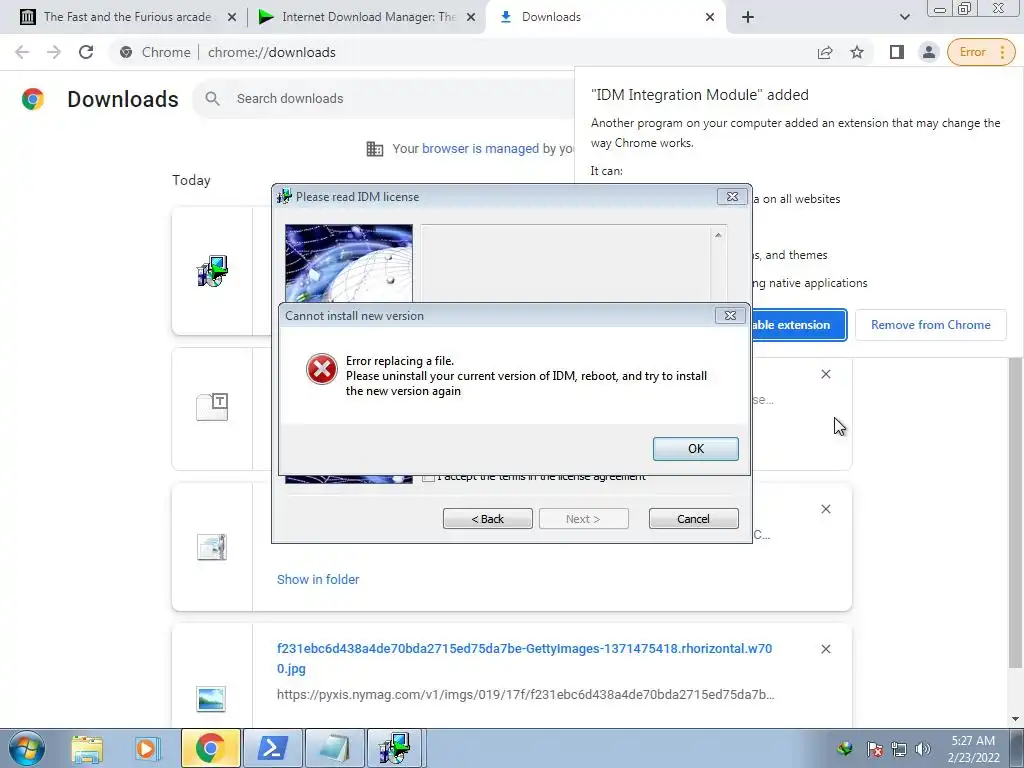Viewport: 1024px width, 768px height.
Task: Open the Windows Start menu
Action: pos(26,748)
